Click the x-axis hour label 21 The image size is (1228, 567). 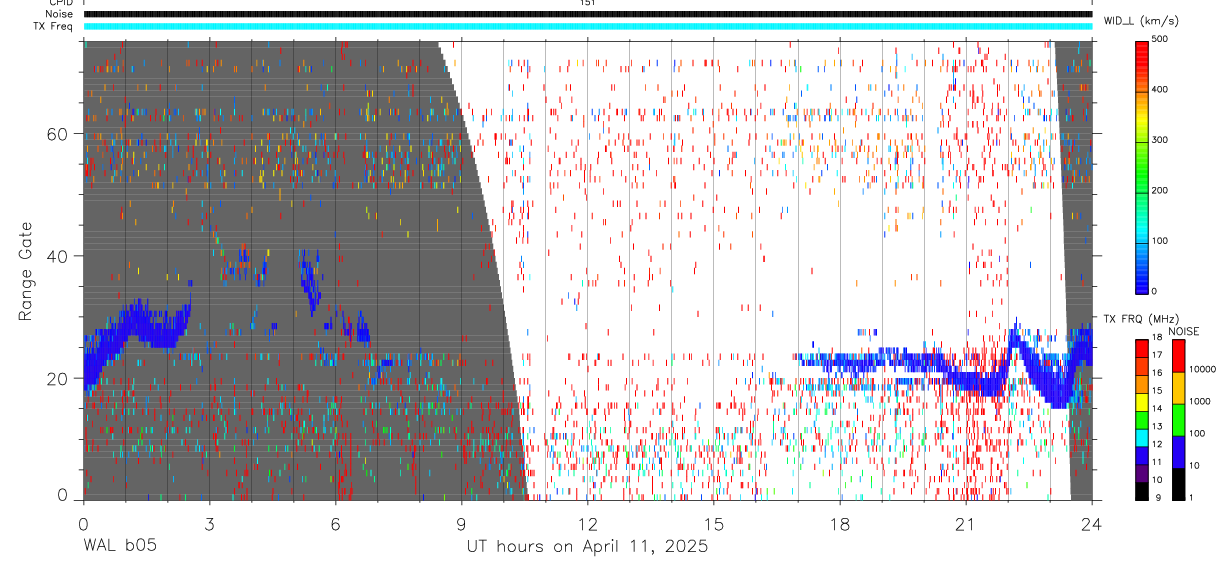(x=965, y=524)
